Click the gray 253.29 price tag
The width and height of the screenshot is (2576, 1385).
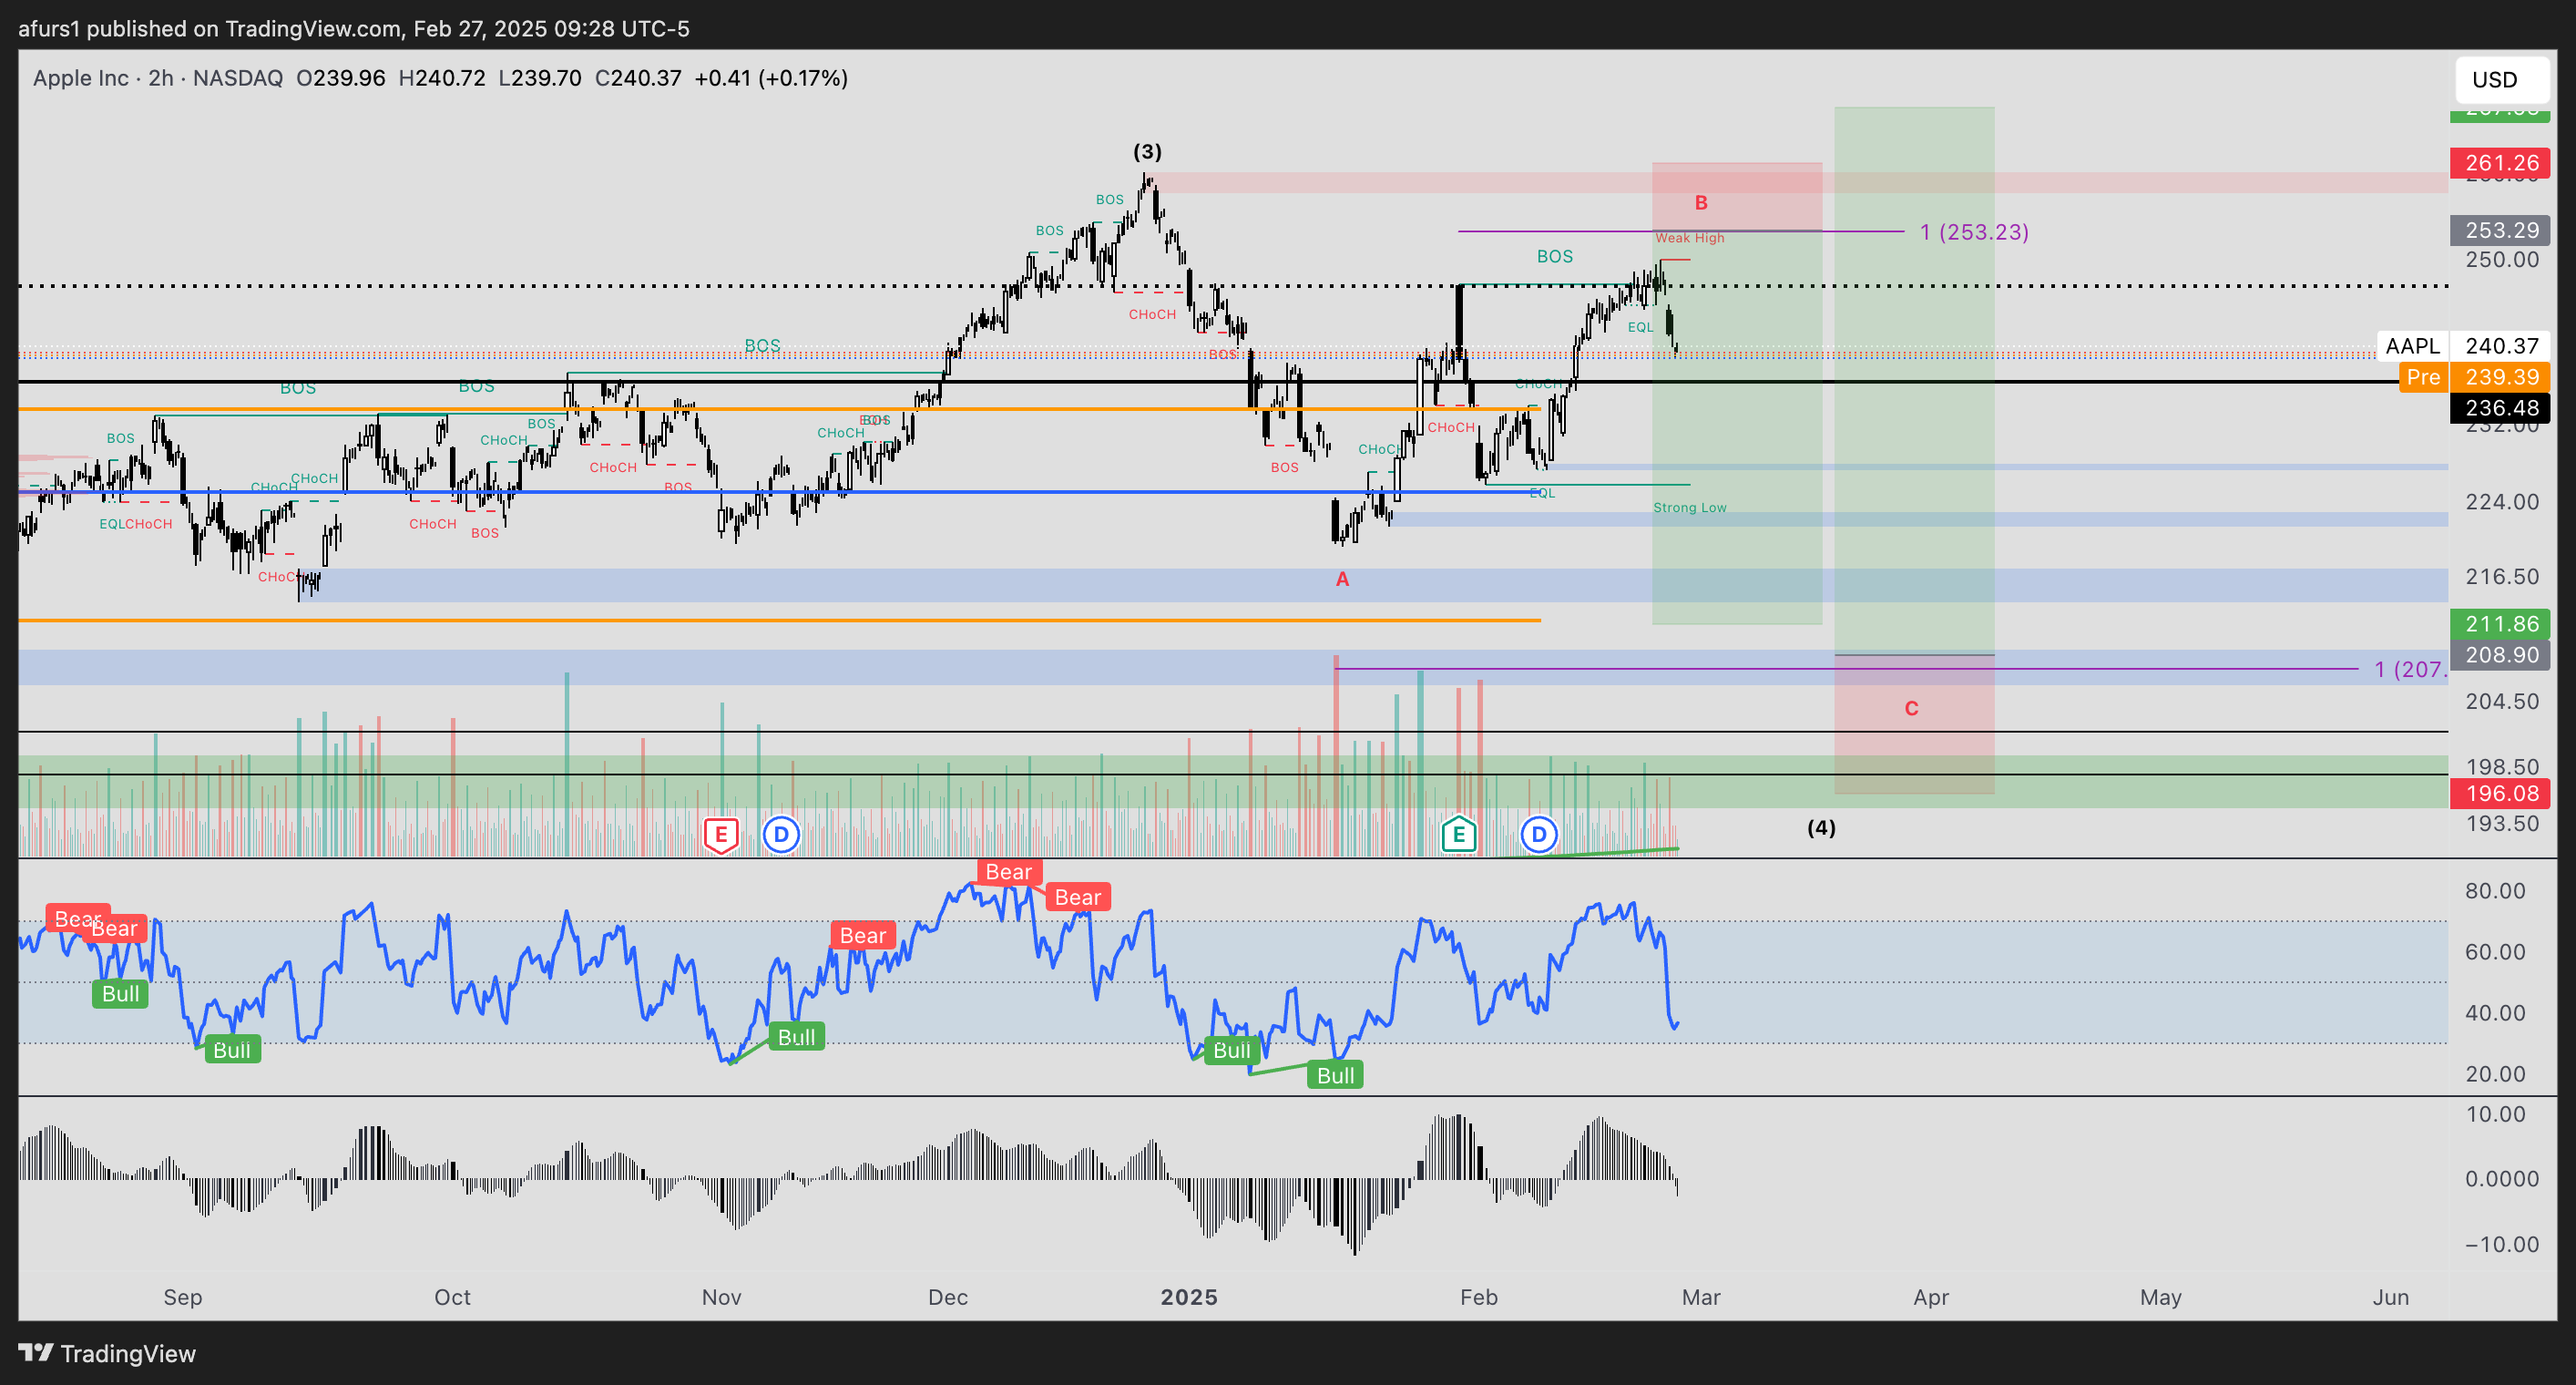pos(2500,230)
